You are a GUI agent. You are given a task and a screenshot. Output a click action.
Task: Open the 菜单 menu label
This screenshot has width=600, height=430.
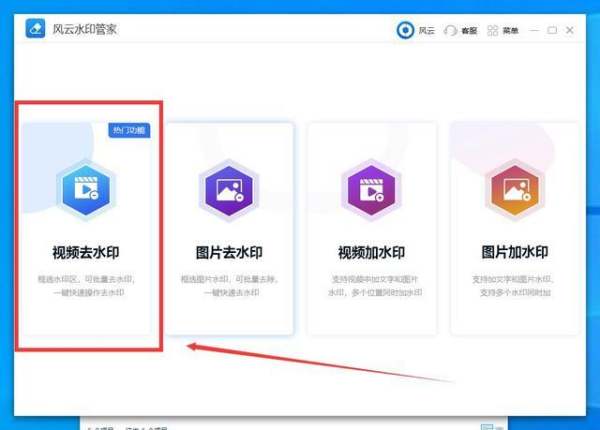point(510,31)
